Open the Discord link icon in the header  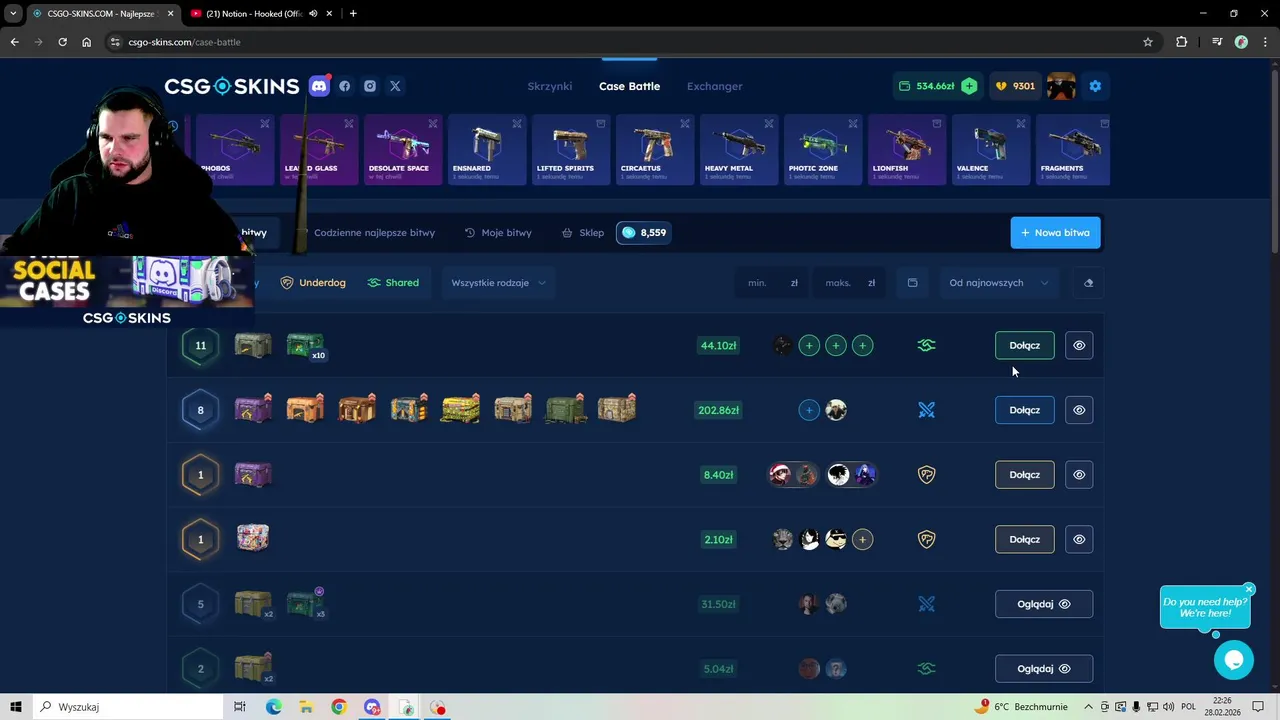tap(319, 86)
